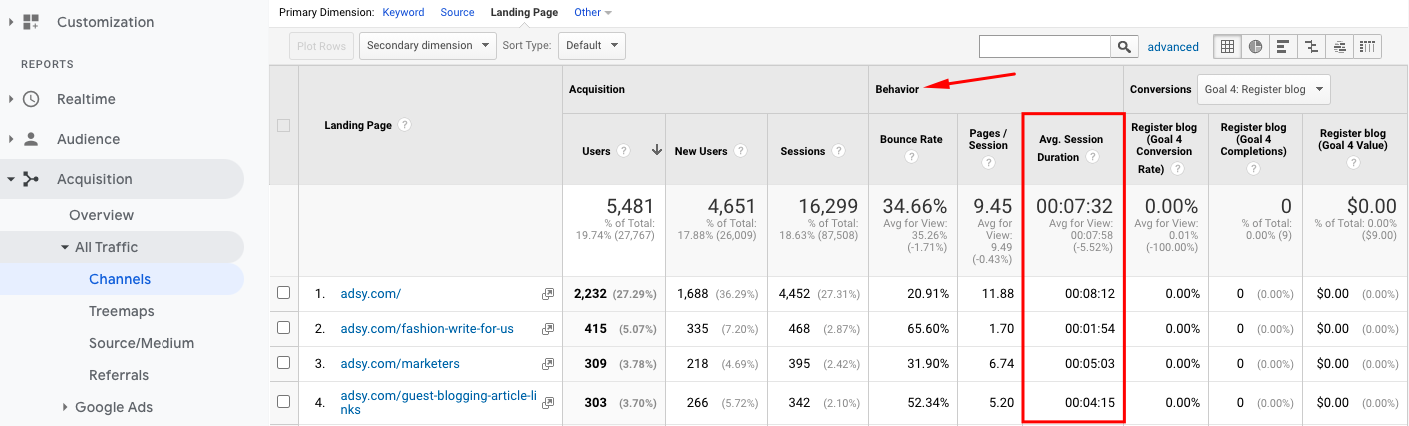Click the Plot Rows button
Screen dimensions: 1409x426
[320, 46]
